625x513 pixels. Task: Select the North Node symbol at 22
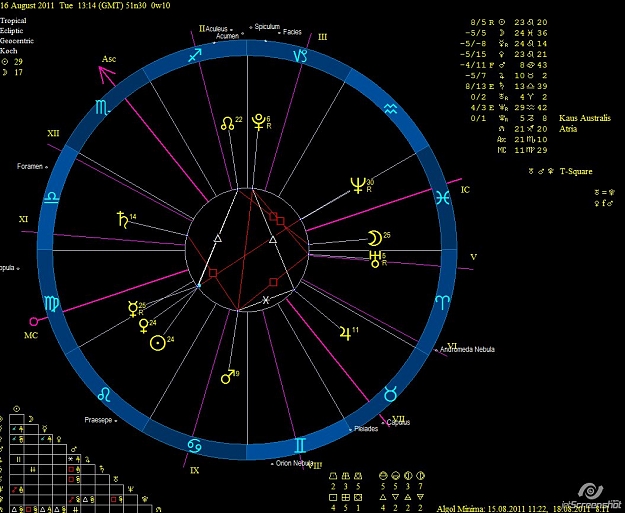pos(228,123)
